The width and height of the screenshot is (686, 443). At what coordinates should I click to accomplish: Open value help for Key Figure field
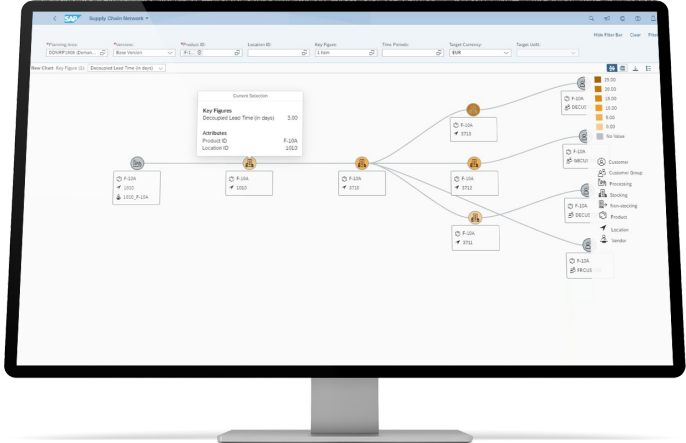click(x=372, y=52)
